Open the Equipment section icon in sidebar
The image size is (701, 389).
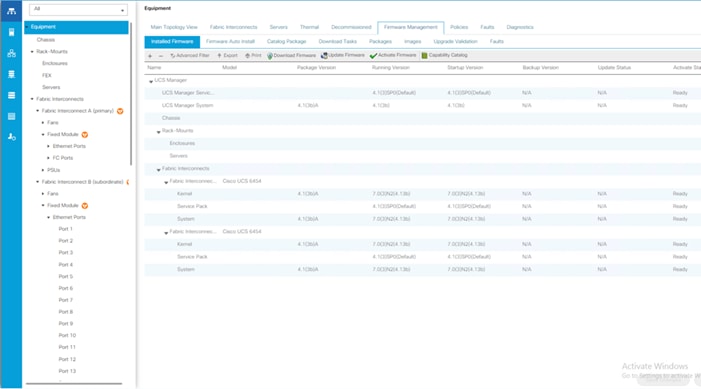11,11
